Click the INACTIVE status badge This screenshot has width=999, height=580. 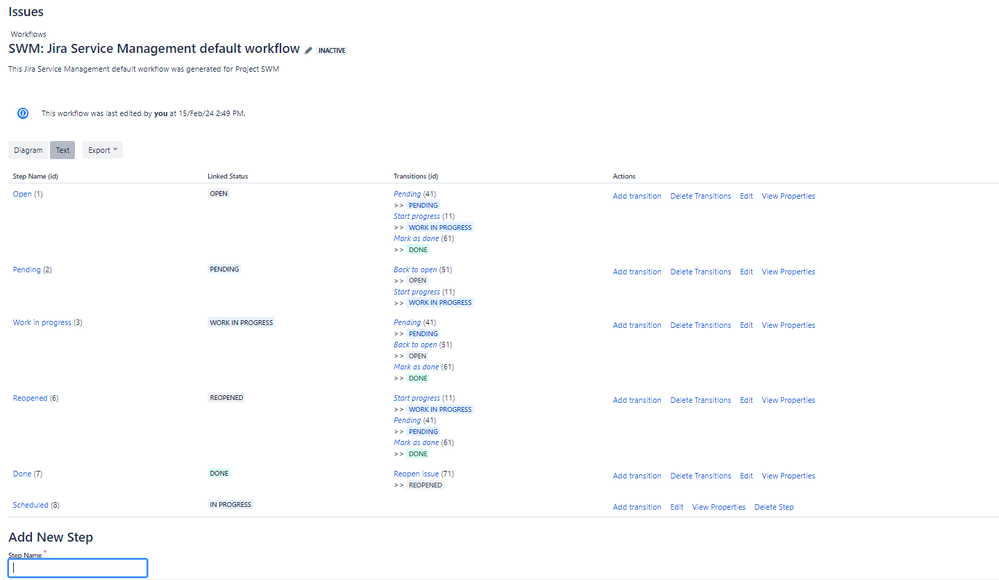pyautogui.click(x=332, y=50)
